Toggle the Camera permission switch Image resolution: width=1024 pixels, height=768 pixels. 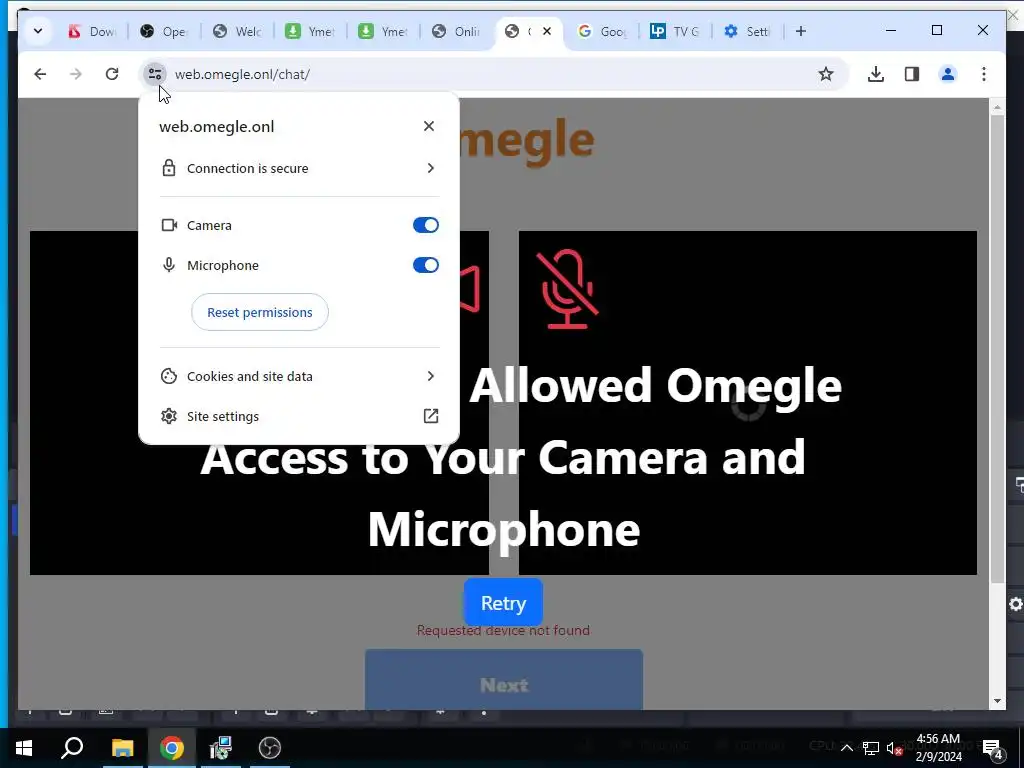[426, 225]
